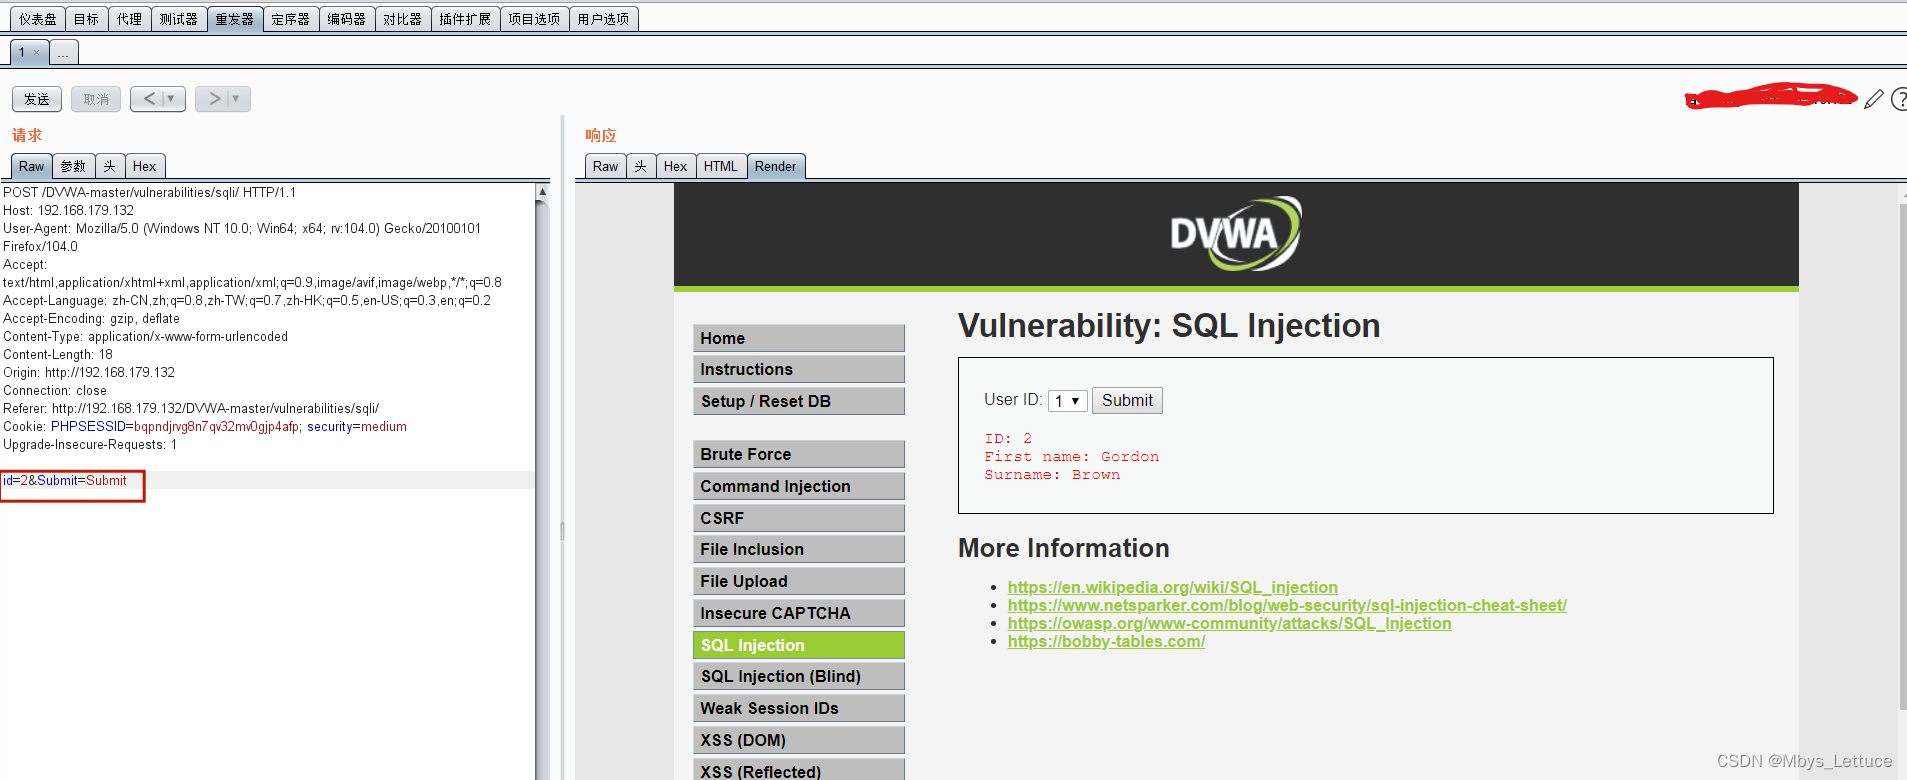Screen dimensions: 1907x780
Task: Open the bobby-tables.com link
Action: click(x=1106, y=641)
